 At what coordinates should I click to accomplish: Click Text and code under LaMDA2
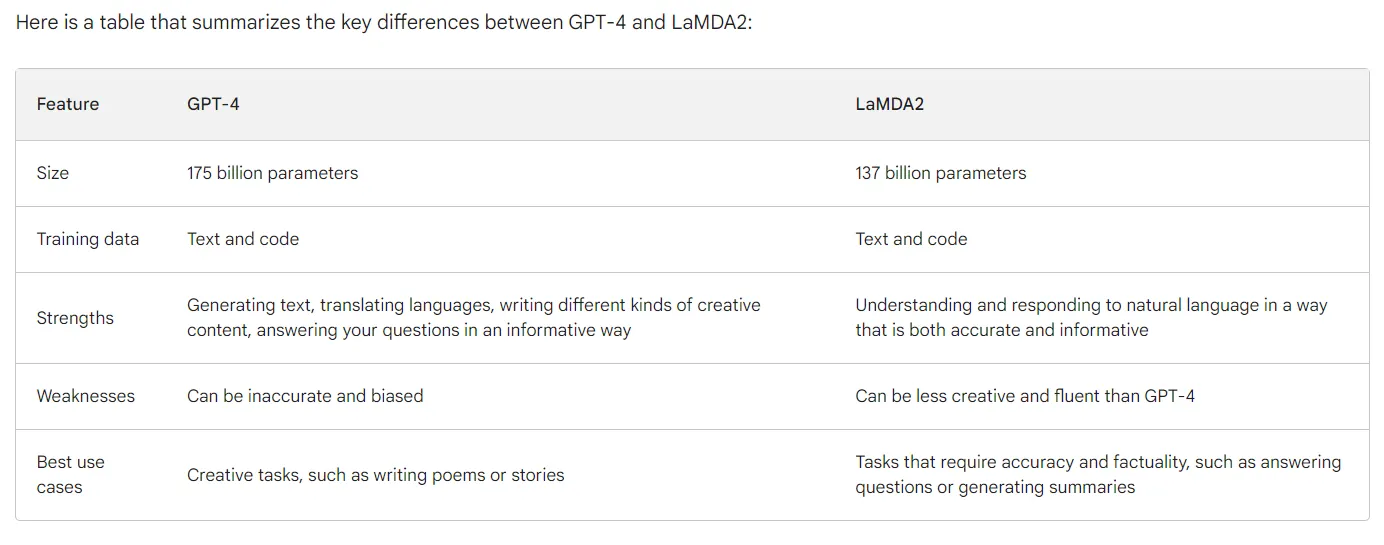tap(912, 239)
